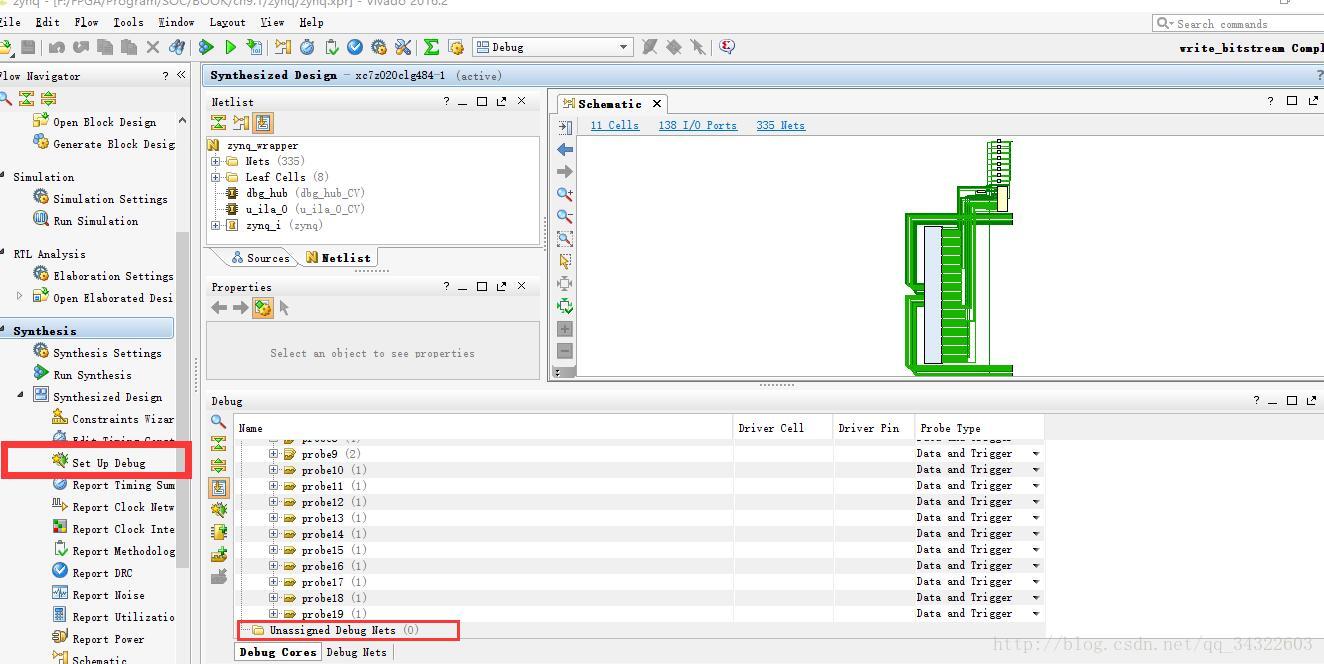Click Select Area icon in Schematic toolbar
This screenshot has height=664, width=1324.
(565, 261)
